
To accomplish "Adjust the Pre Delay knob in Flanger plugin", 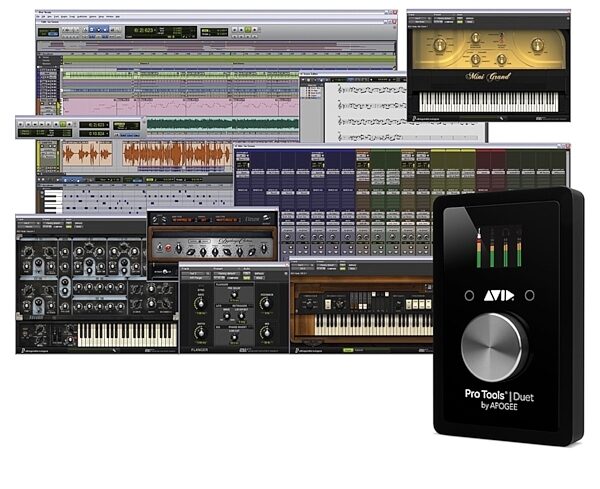I will pyautogui.click(x=233, y=295).
